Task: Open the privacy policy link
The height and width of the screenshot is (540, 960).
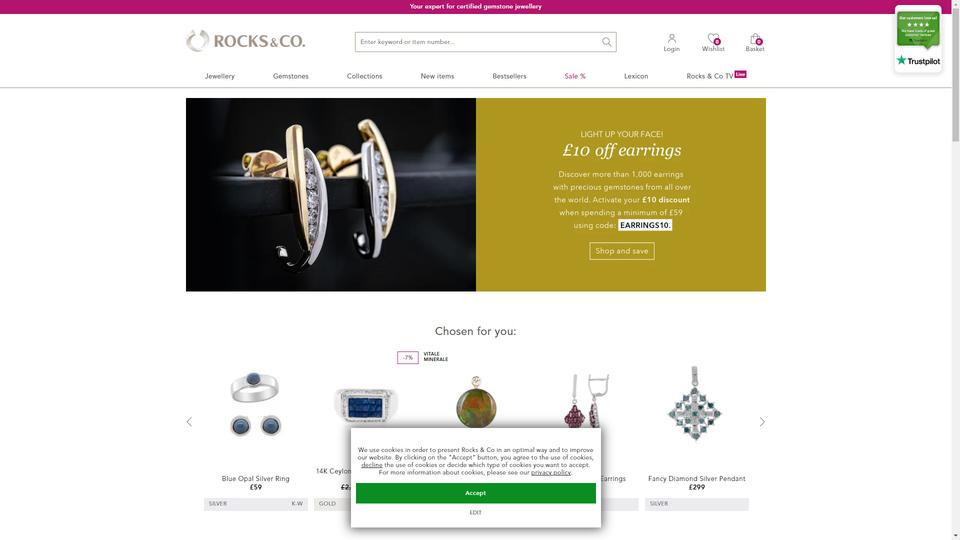Action: coord(550,473)
